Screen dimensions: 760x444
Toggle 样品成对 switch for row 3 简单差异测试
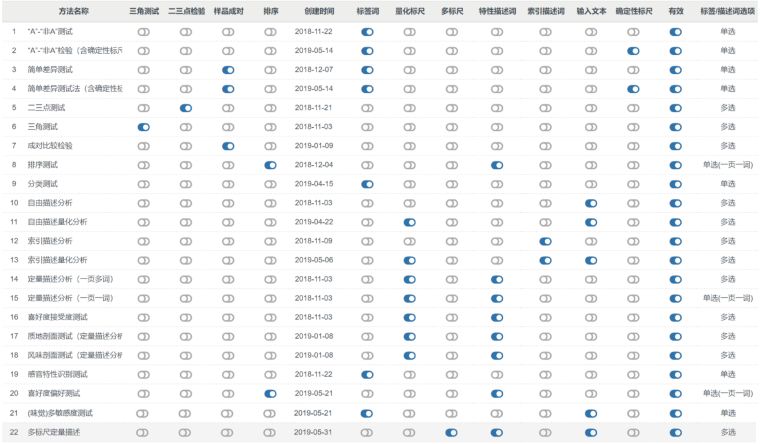pos(228,70)
